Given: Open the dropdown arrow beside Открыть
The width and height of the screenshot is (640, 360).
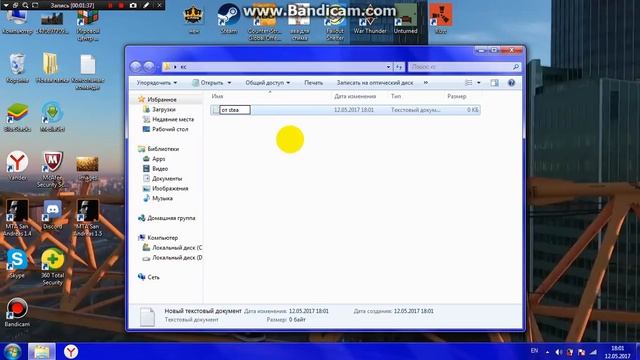Looking at the screenshot, I should click(x=229, y=83).
